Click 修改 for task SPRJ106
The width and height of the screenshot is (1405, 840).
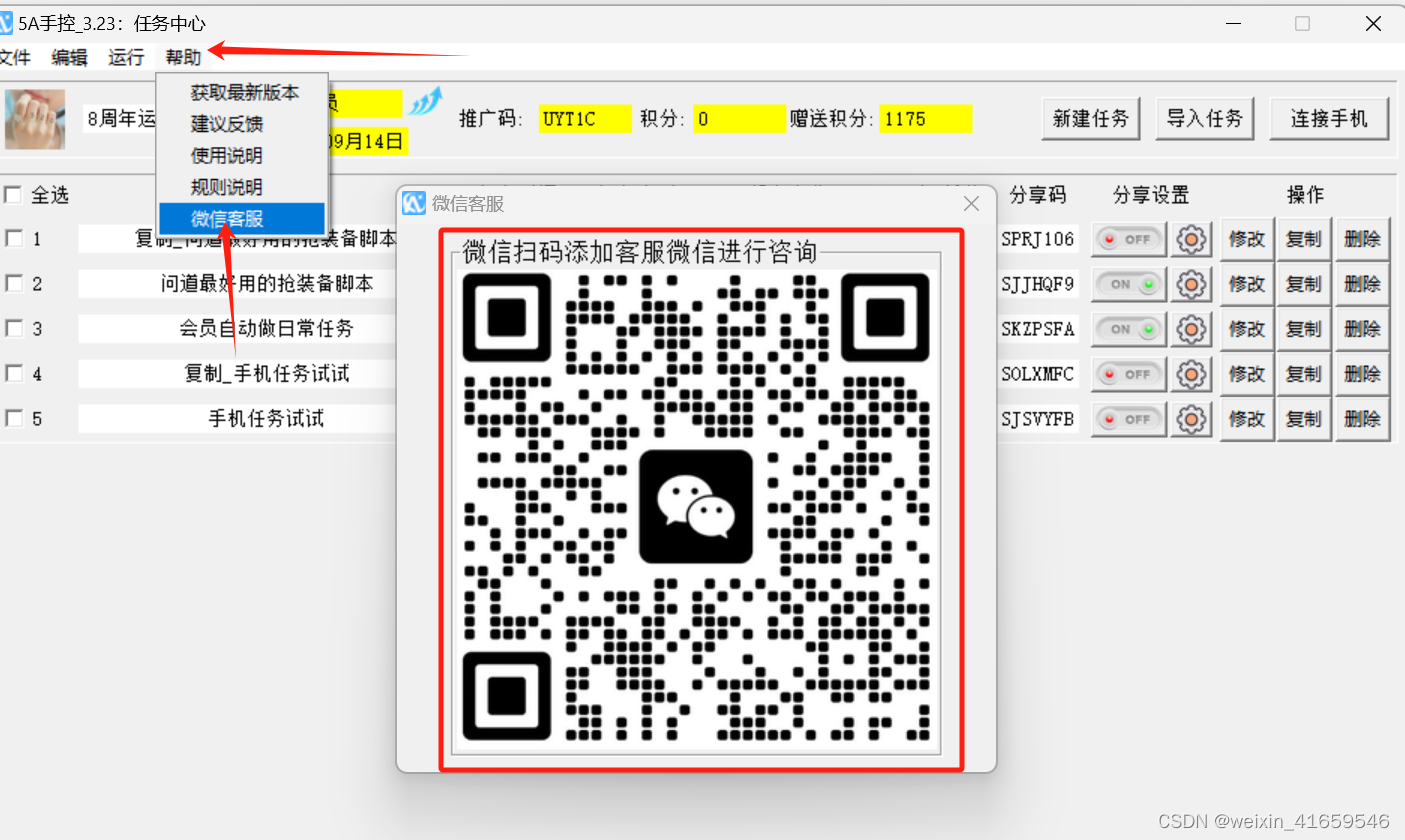[1247, 240]
